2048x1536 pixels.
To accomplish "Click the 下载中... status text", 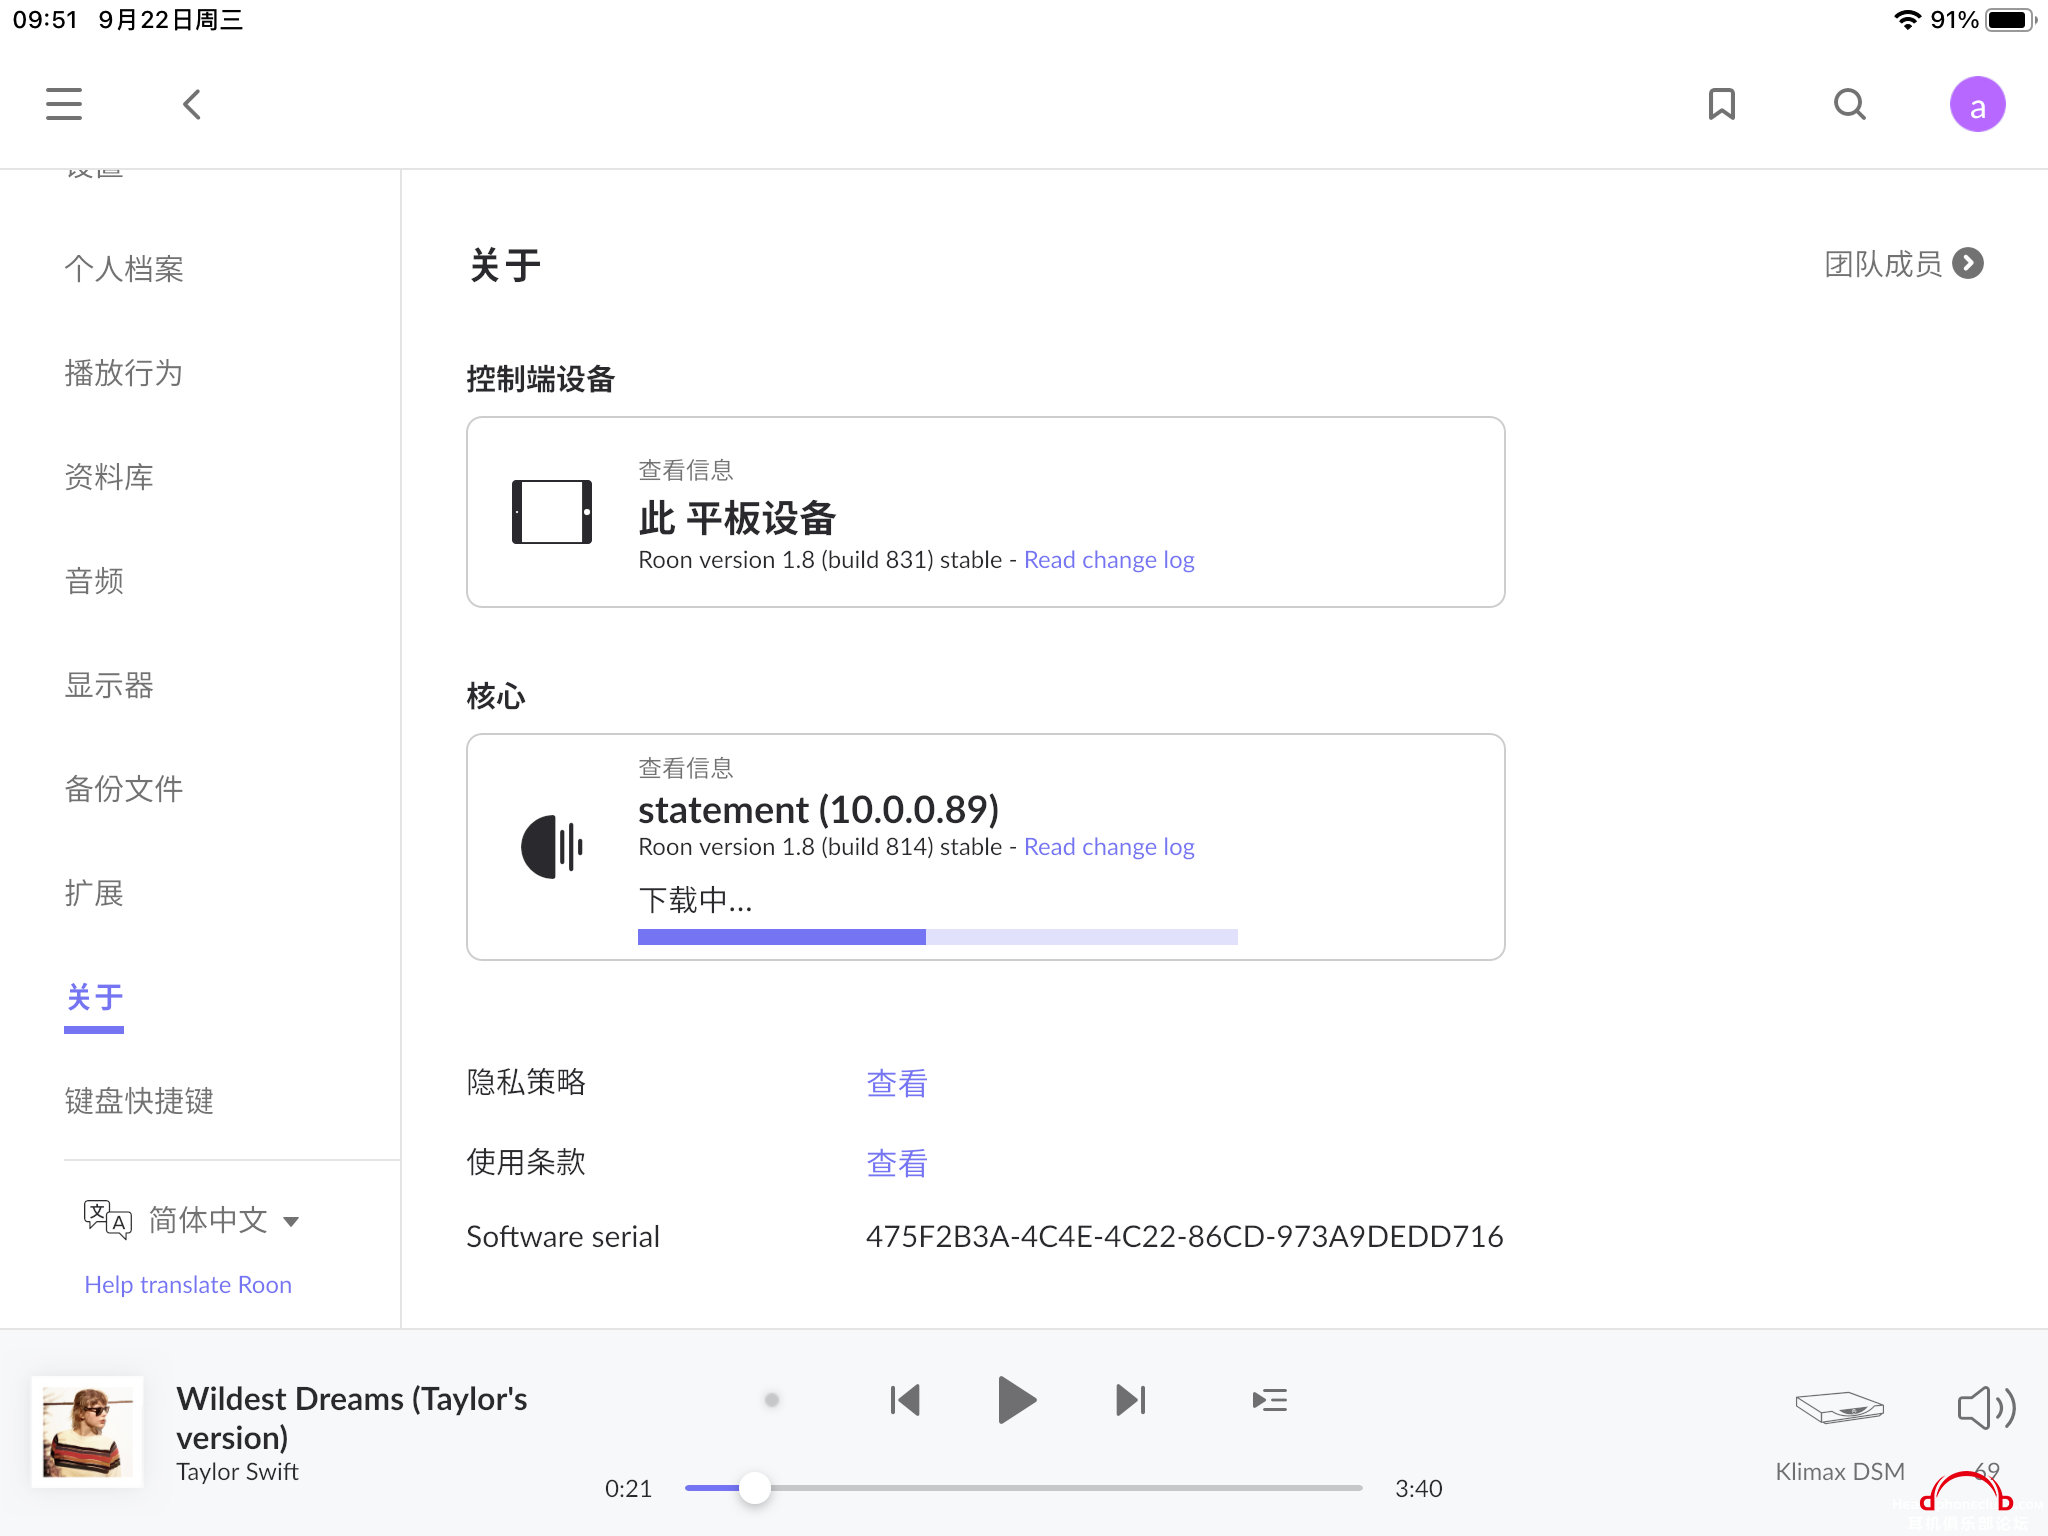I will pos(695,900).
